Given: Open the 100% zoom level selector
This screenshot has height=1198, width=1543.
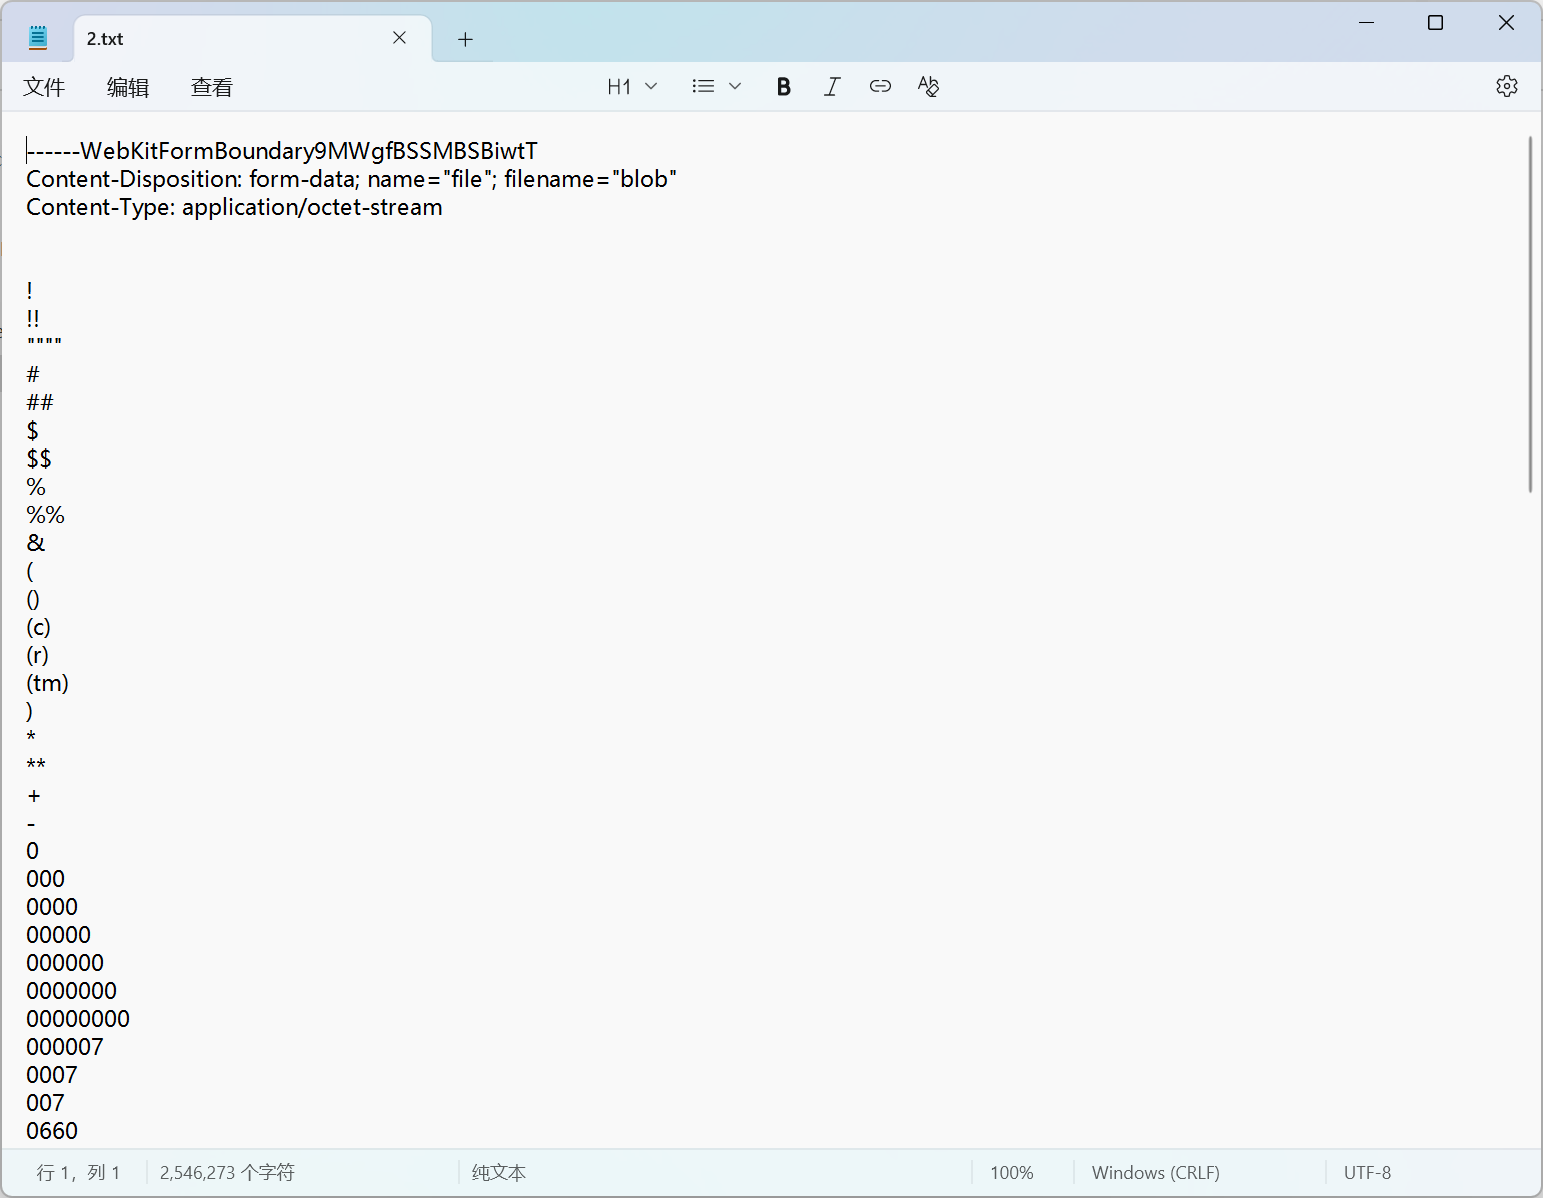Looking at the screenshot, I should [x=1011, y=1172].
